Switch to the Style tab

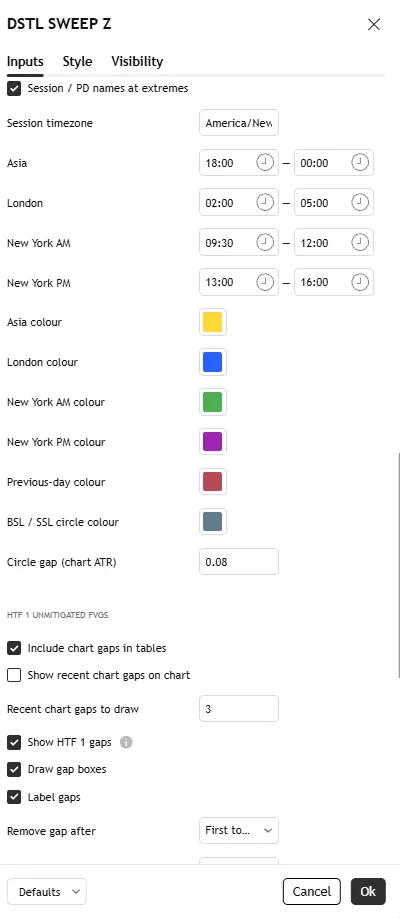point(77,61)
